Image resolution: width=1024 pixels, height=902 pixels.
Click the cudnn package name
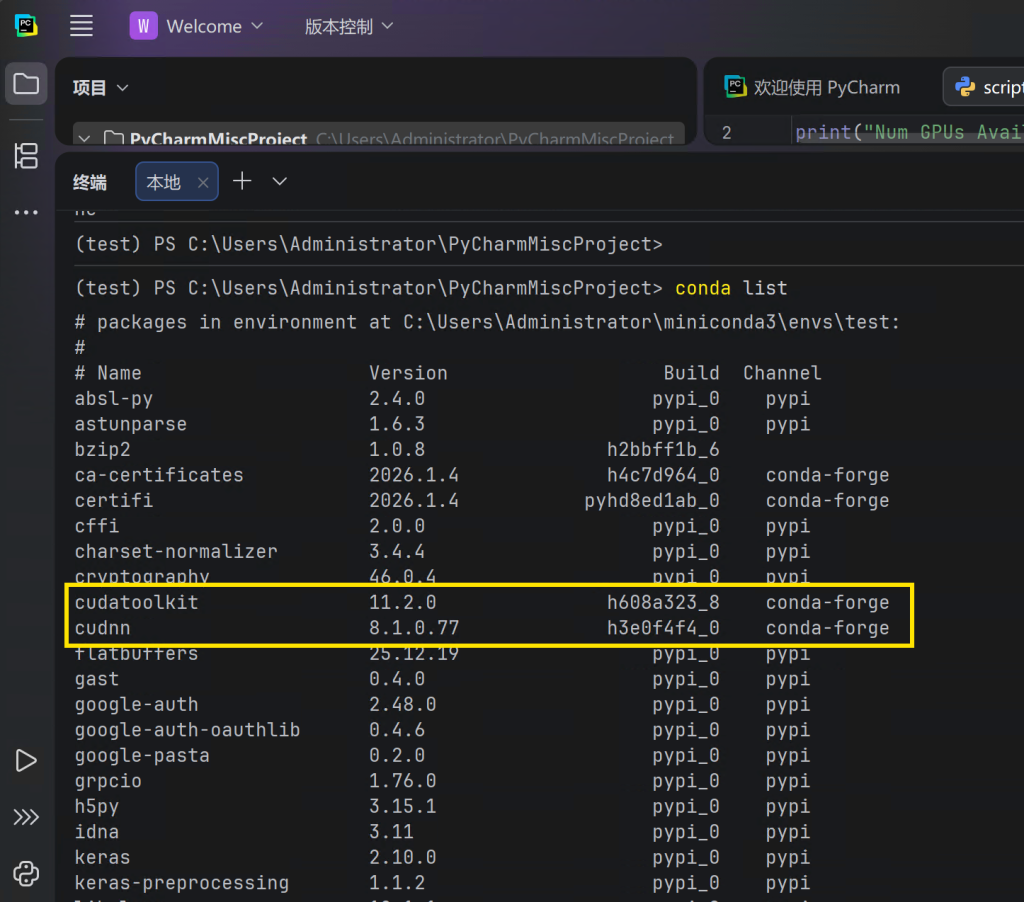pyautogui.click(x=103, y=628)
